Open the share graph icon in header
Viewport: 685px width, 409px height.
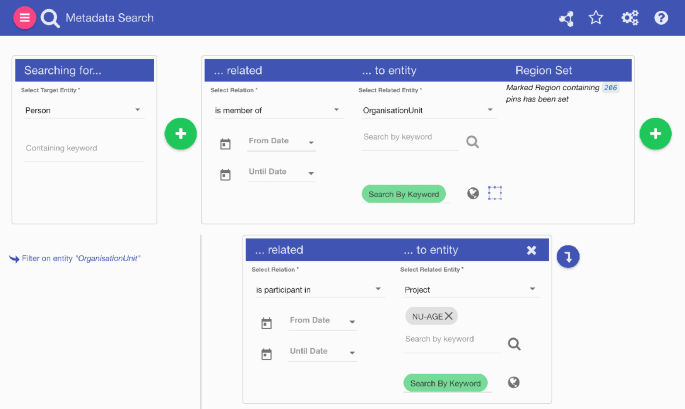tap(566, 18)
